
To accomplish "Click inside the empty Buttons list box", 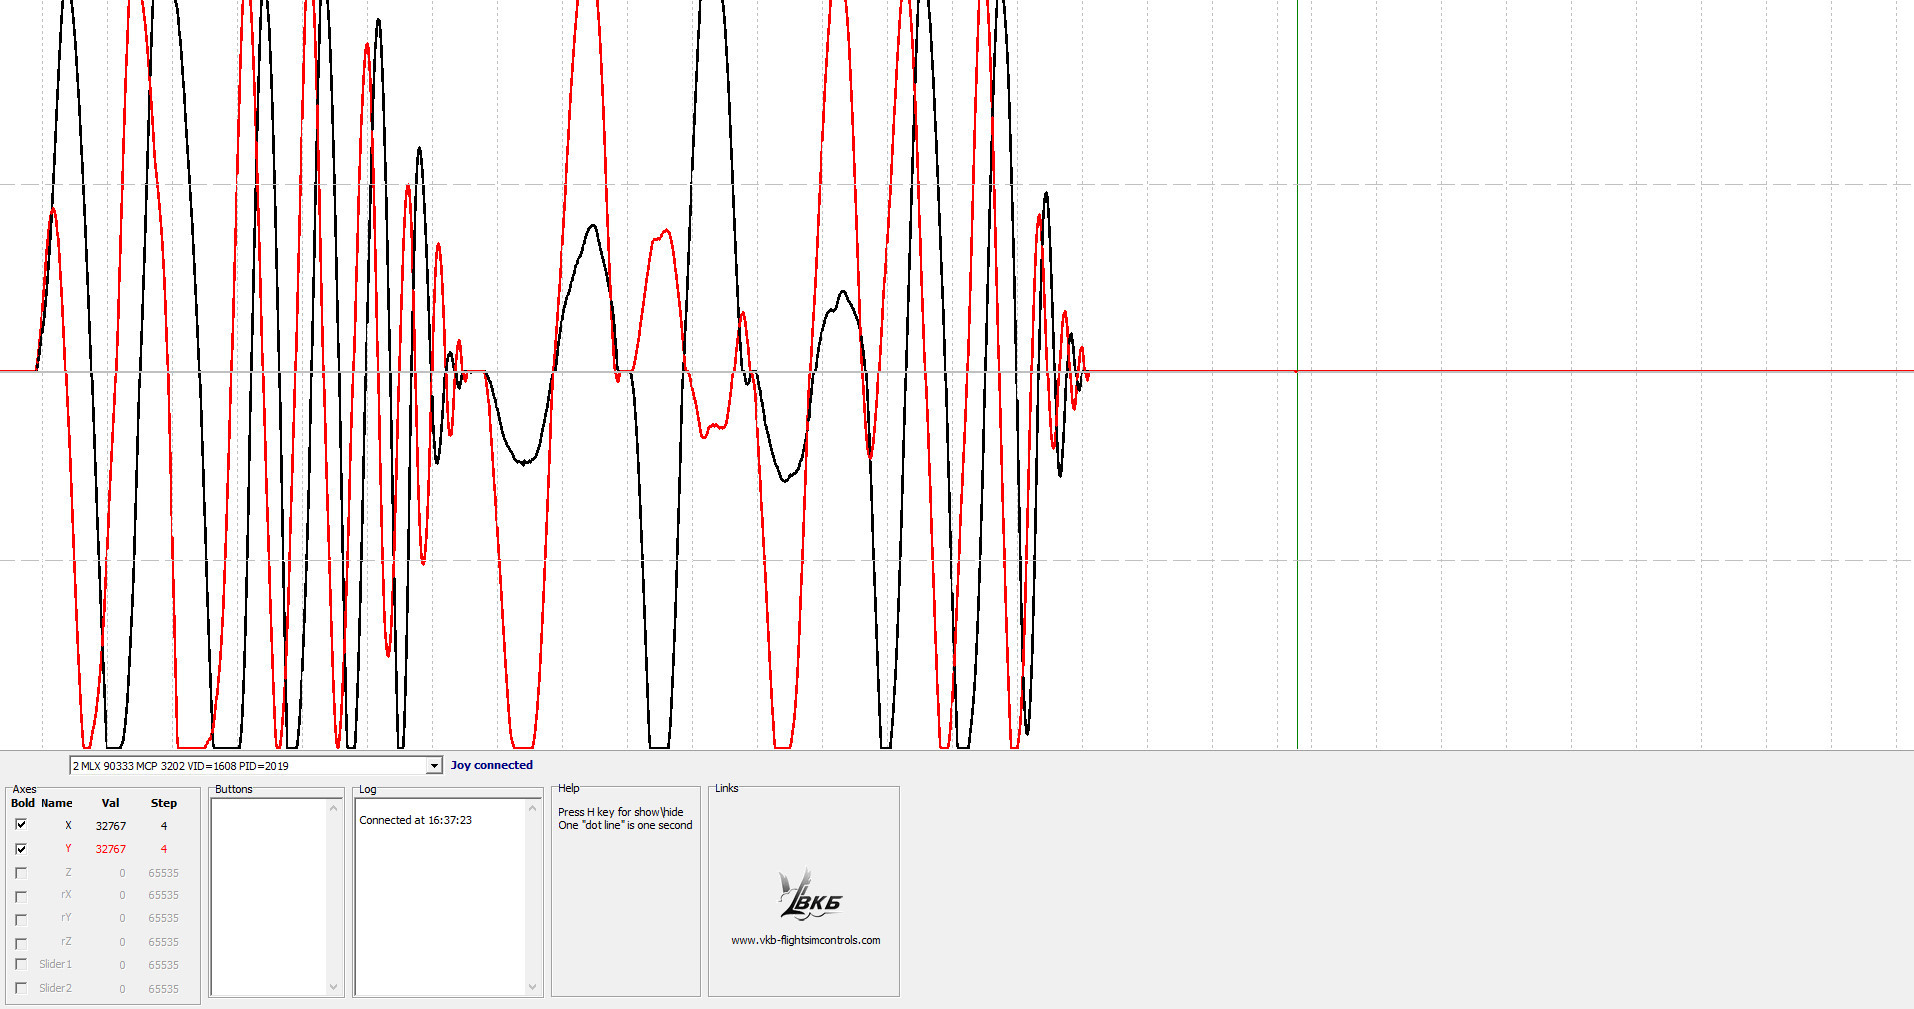I will (269, 897).
